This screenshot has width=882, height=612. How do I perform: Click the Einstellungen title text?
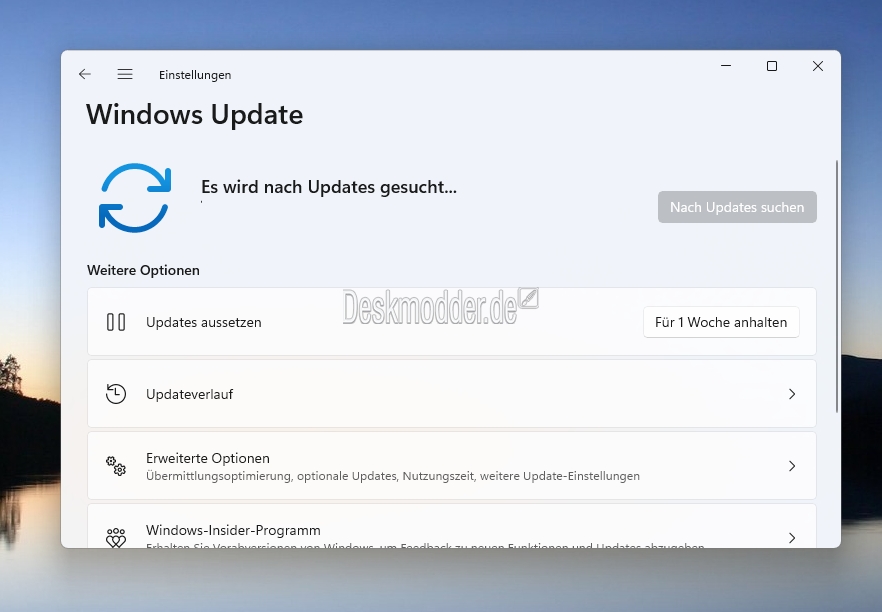click(195, 75)
